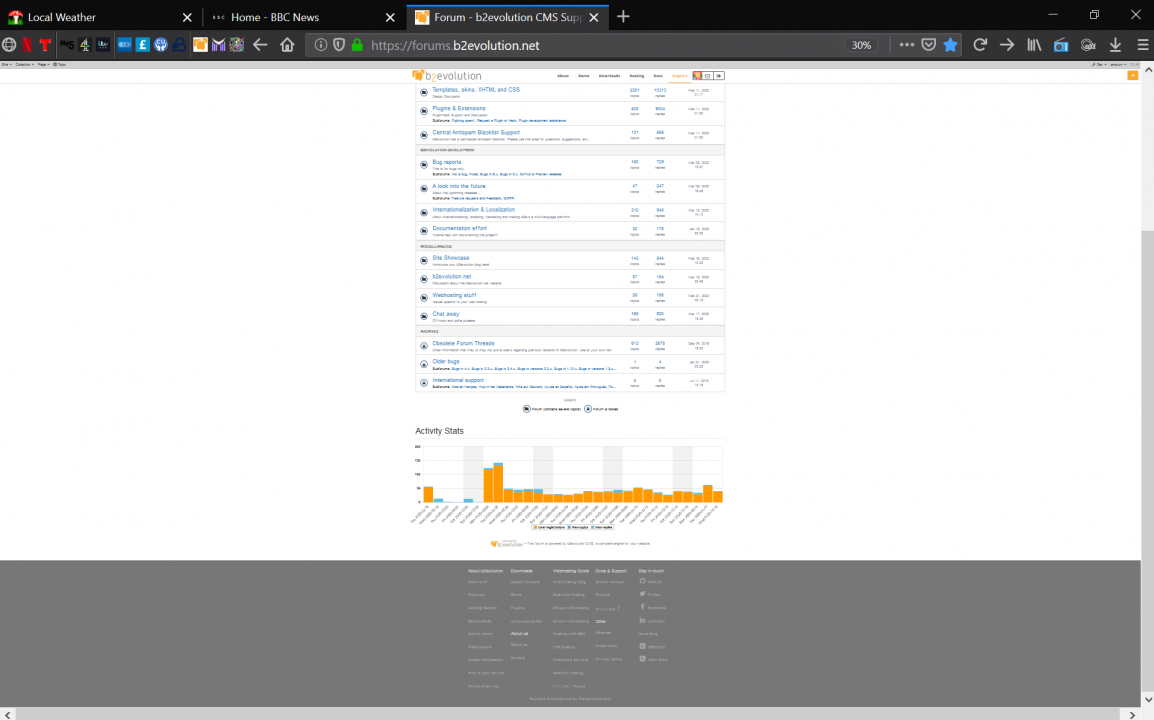The image size is (1154, 720).
Task: Click the purple M bookmark icon
Action: [x=219, y=45]
